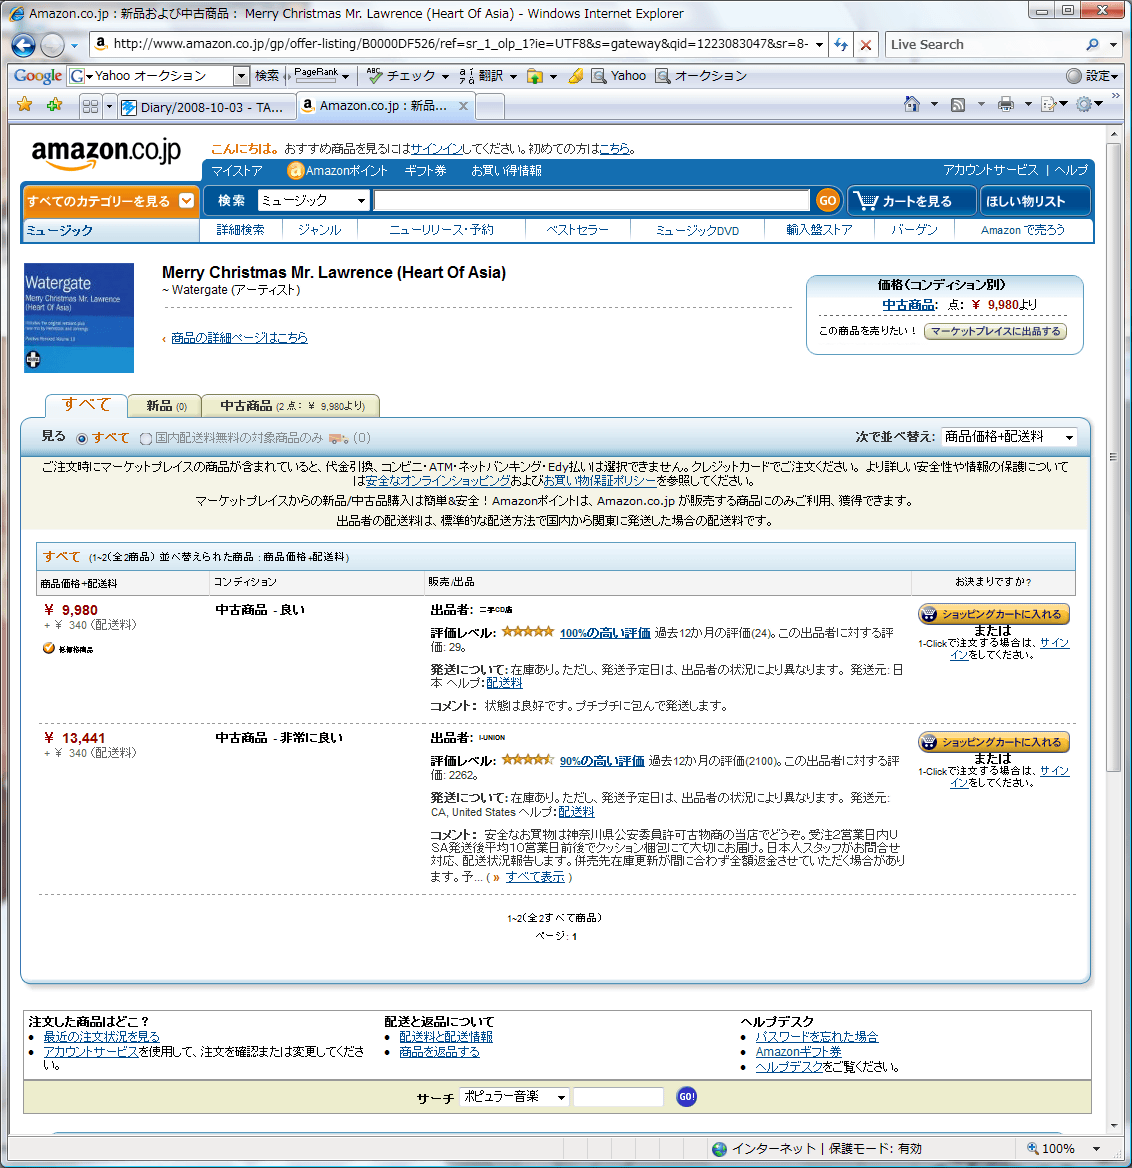Screen dimensions: 1132x1168
Task: Open Favorites Center star icon
Action: click(x=25, y=105)
